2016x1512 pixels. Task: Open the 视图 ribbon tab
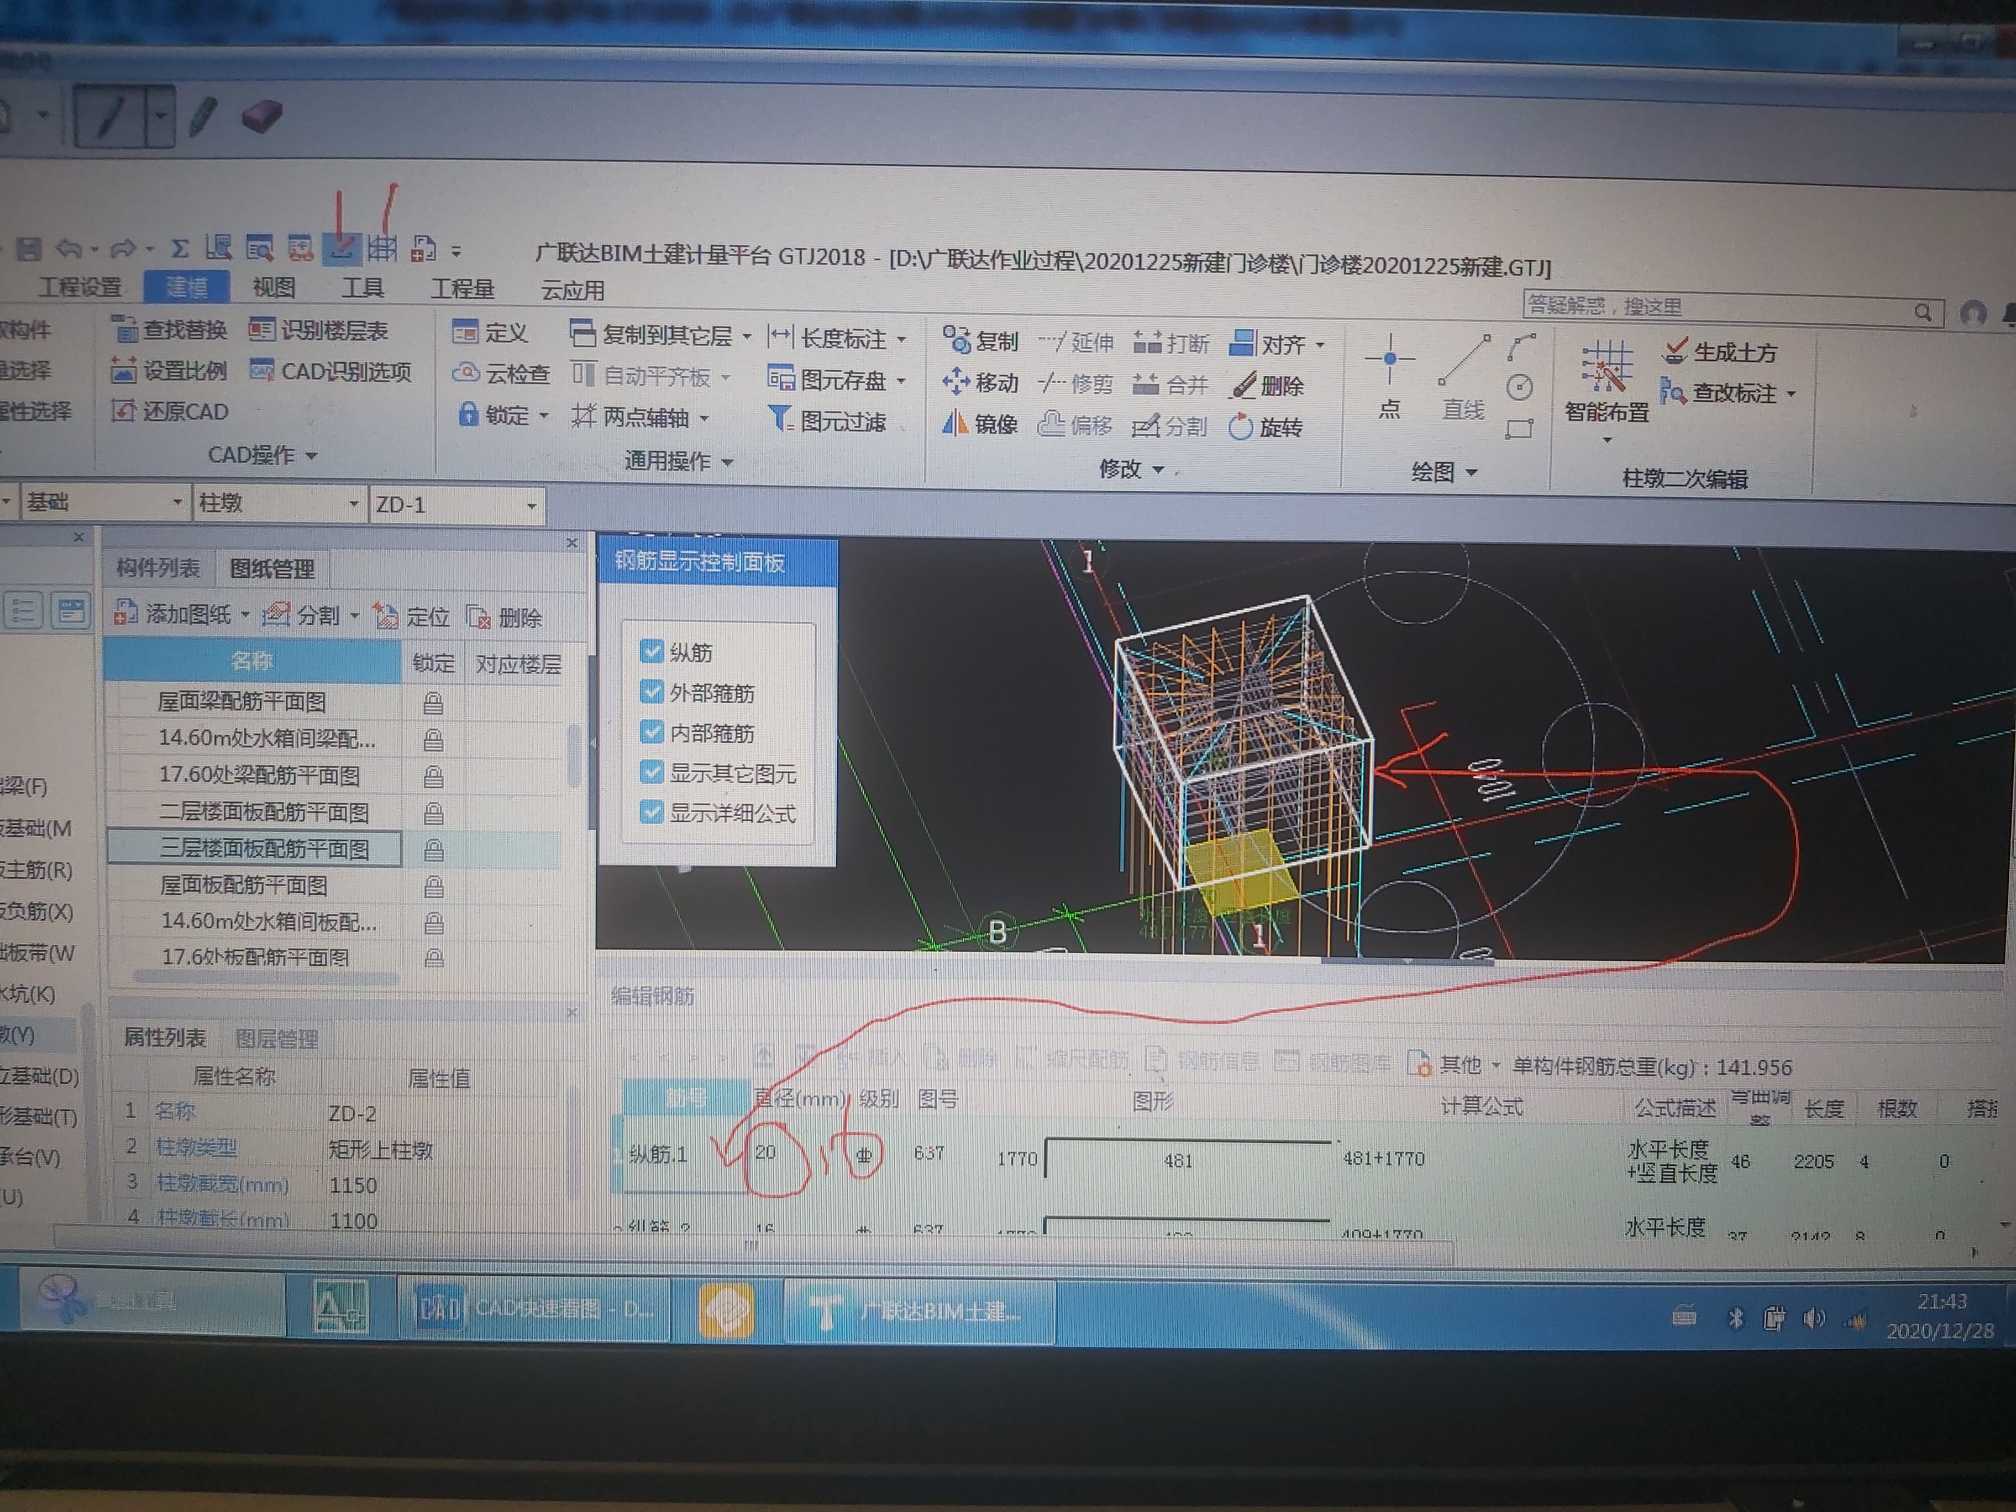pyautogui.click(x=274, y=287)
